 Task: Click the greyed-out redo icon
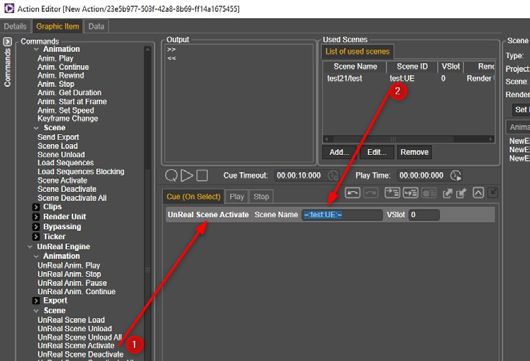tap(371, 193)
